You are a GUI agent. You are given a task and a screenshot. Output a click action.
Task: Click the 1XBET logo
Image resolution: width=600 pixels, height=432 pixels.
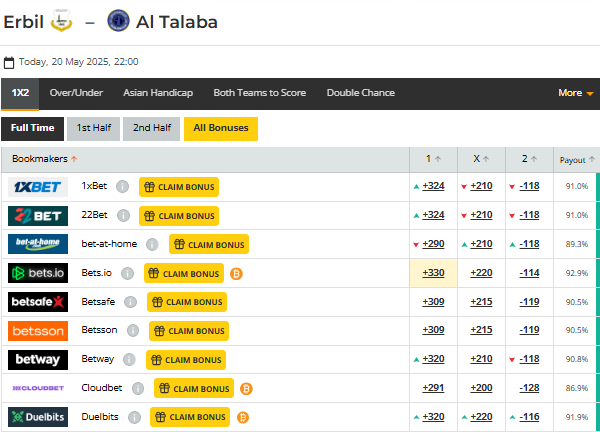tap(38, 187)
